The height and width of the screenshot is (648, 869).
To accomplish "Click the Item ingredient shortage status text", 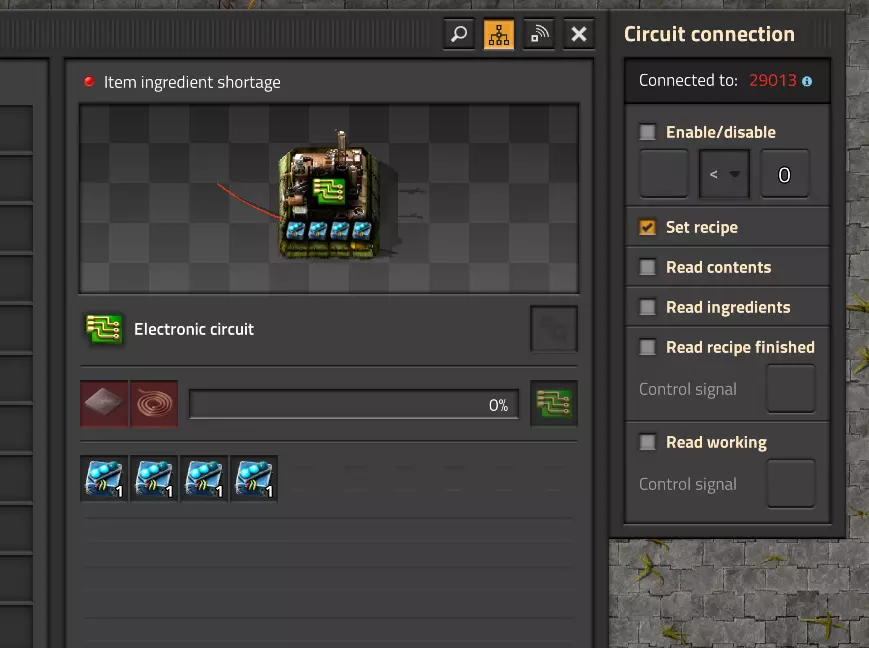I will click(192, 82).
